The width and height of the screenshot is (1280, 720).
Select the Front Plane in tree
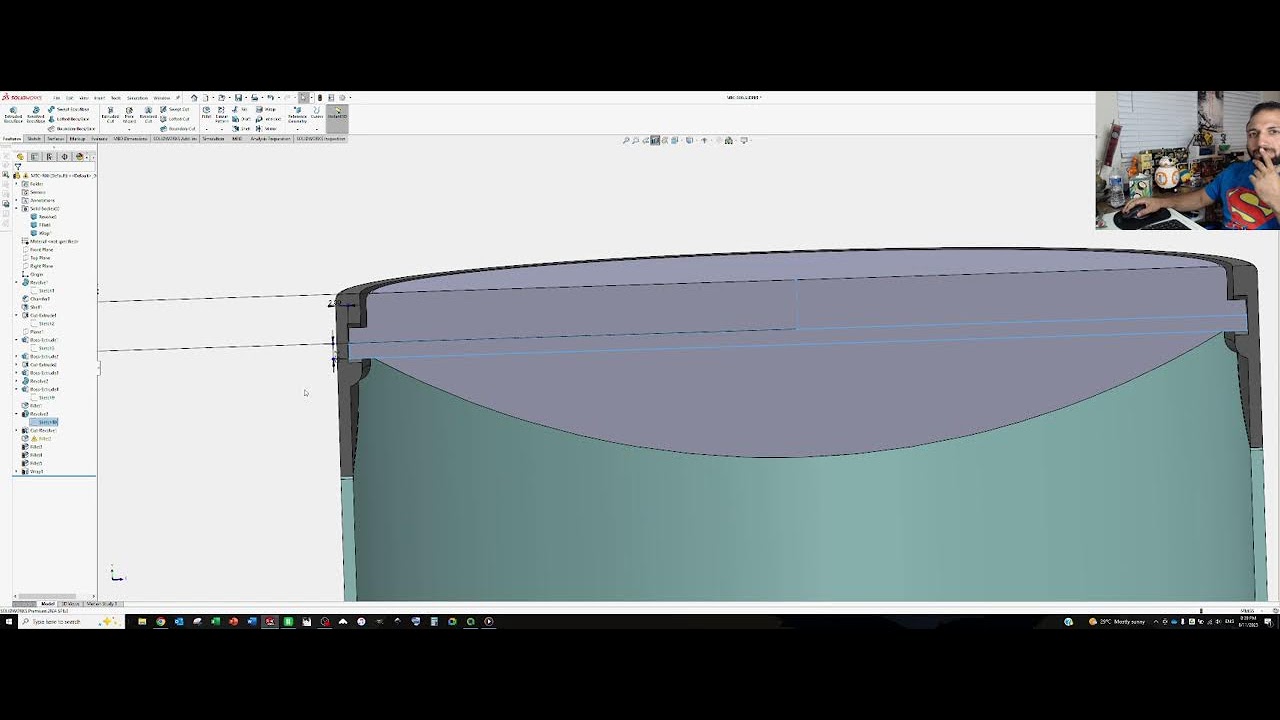coord(43,250)
